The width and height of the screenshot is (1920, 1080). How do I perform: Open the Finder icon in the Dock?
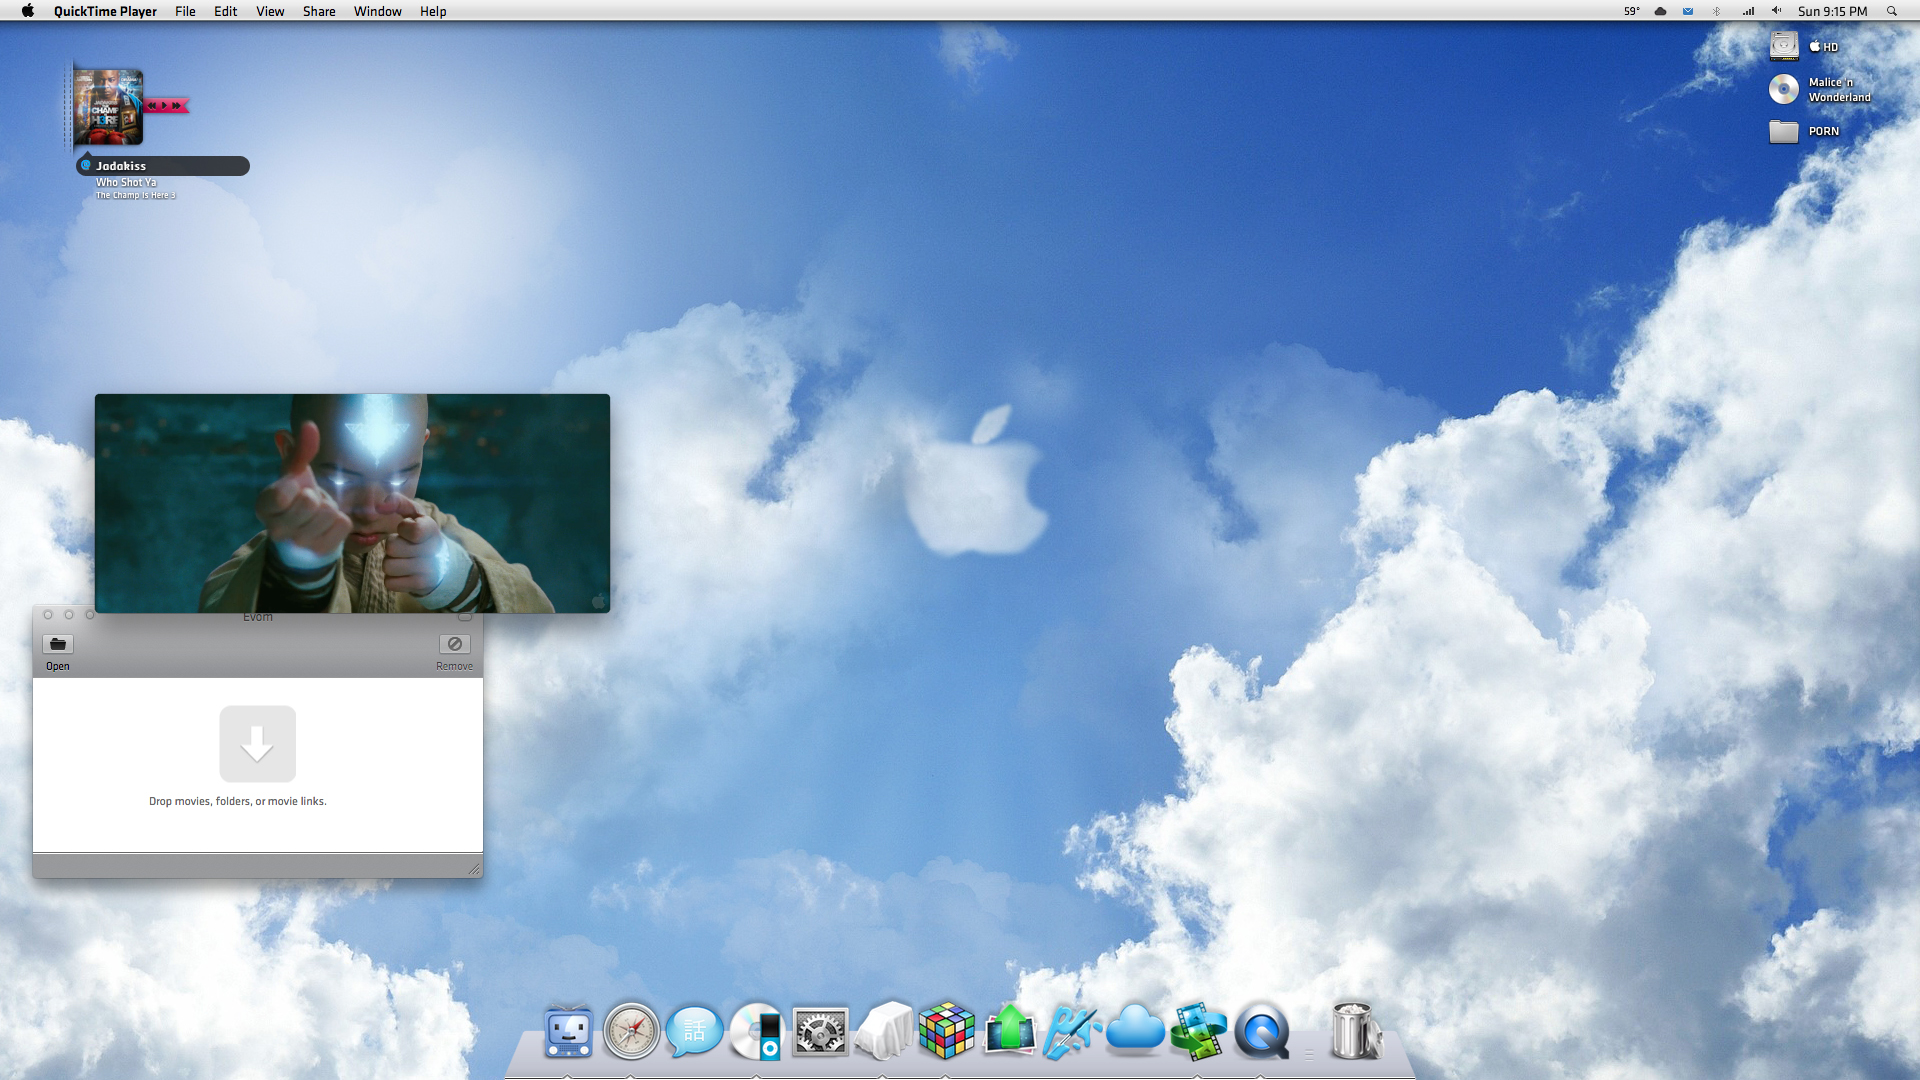click(x=568, y=1031)
